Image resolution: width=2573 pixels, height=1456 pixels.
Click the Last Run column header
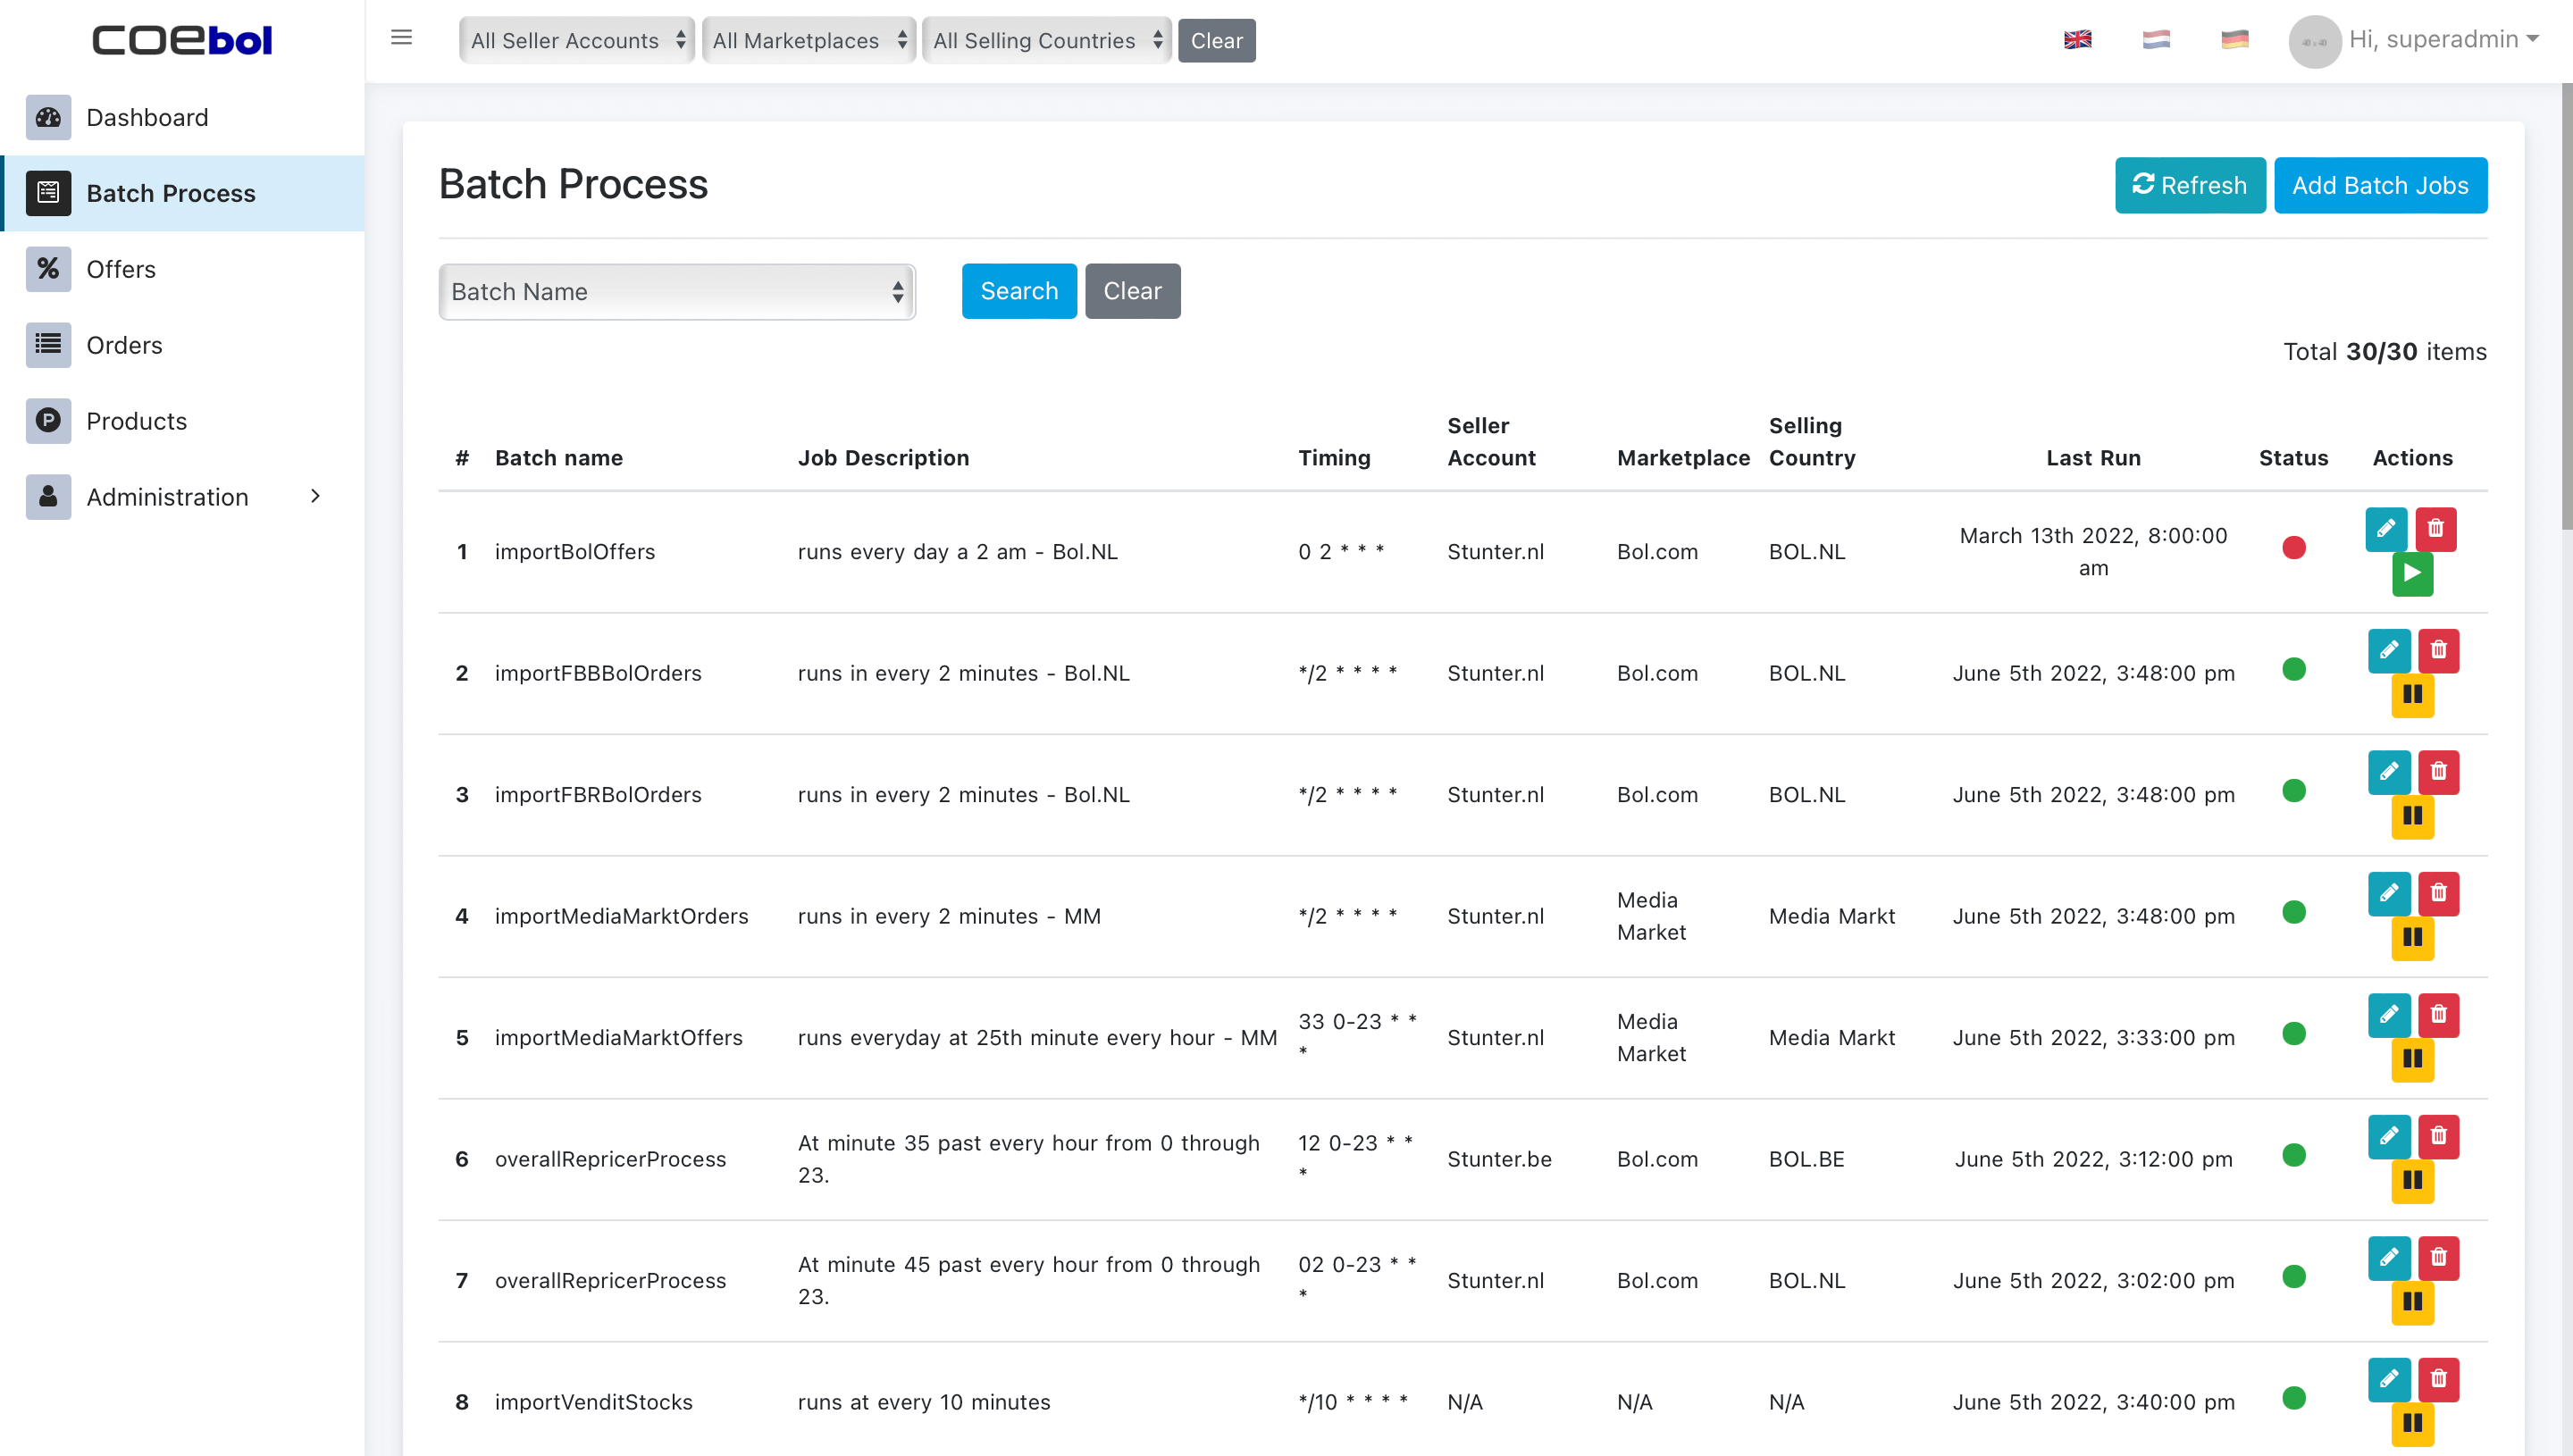[2092, 458]
